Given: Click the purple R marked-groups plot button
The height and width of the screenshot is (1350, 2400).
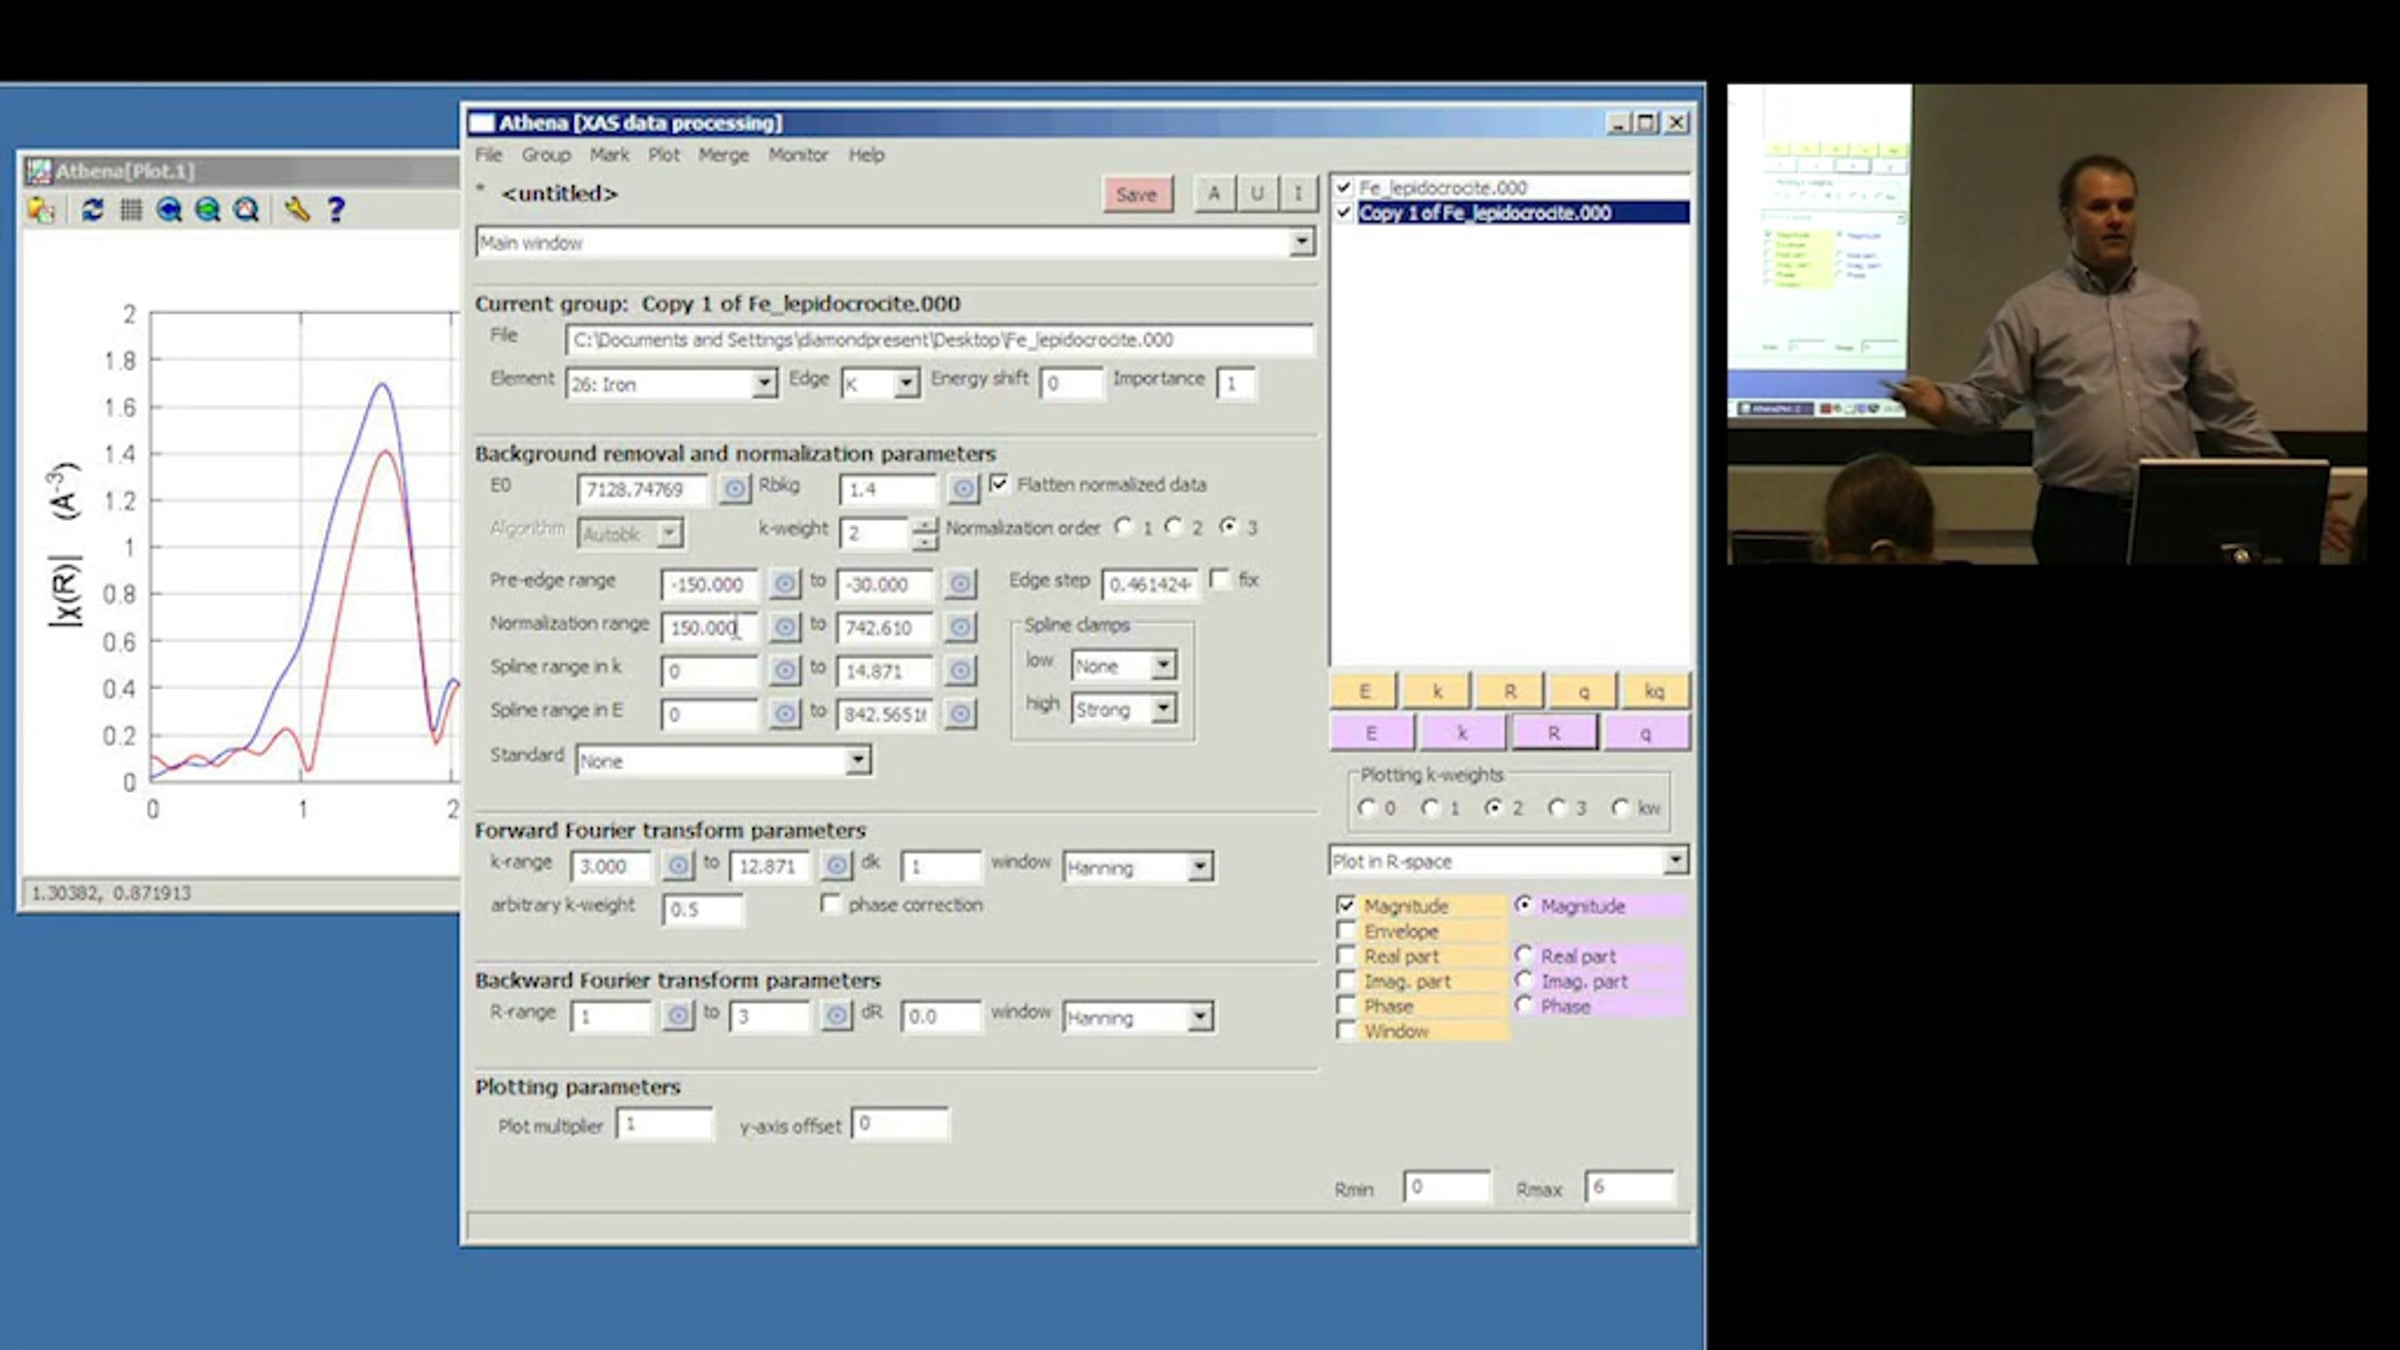Looking at the screenshot, I should point(1553,733).
